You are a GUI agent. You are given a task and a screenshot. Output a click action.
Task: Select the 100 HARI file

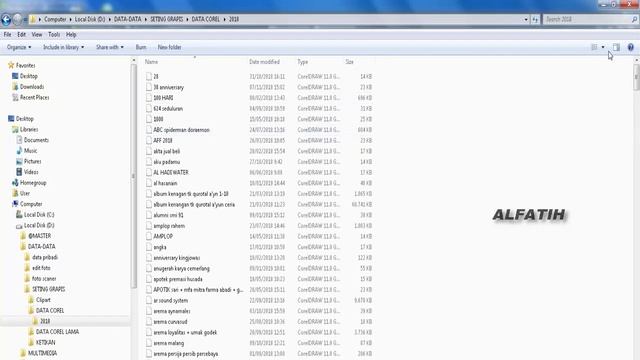163,98
